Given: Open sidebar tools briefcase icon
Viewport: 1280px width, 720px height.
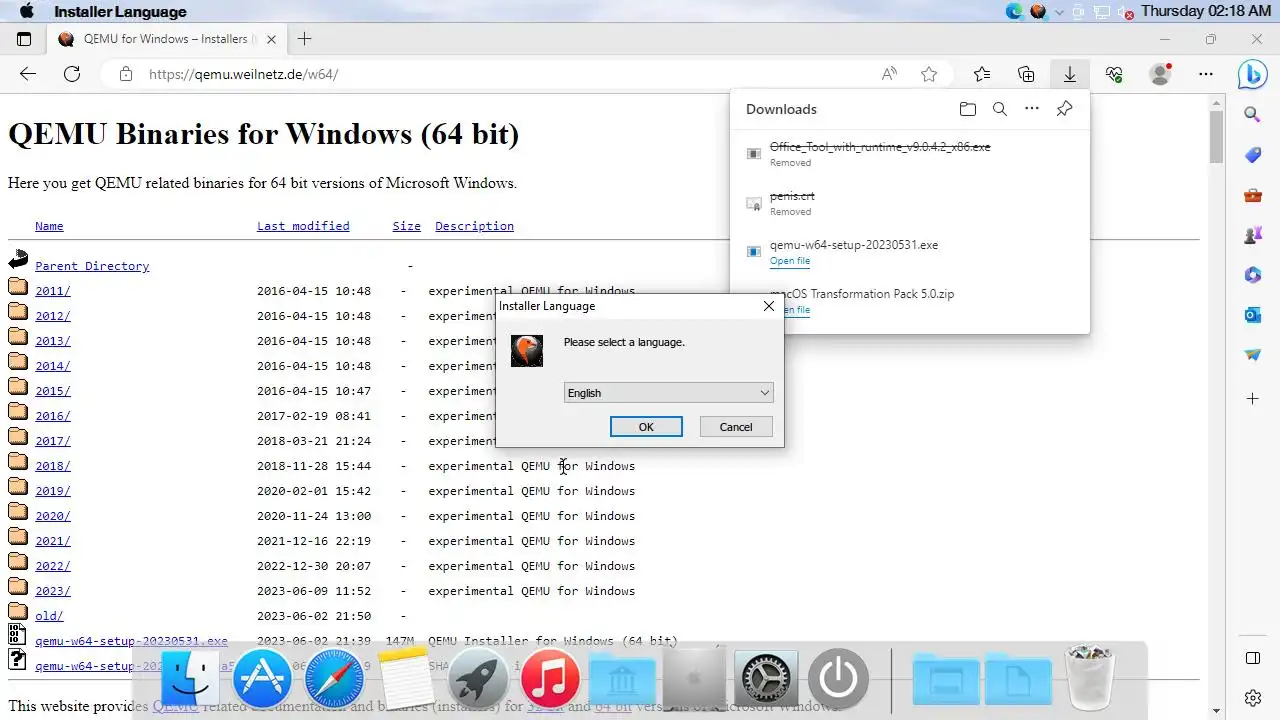Looking at the screenshot, I should [1252, 195].
